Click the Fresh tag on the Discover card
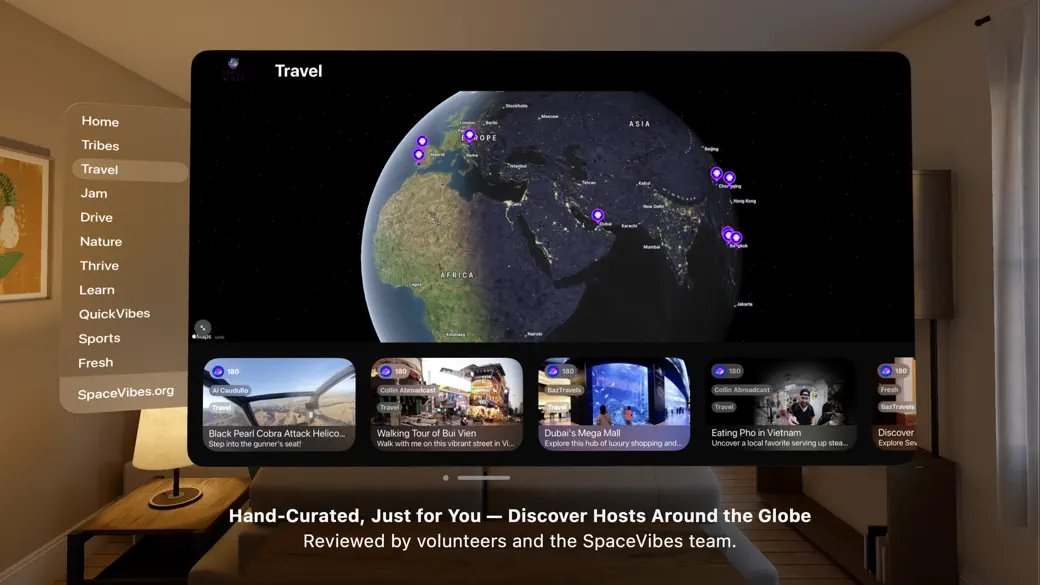The width and height of the screenshot is (1040, 585). click(889, 390)
